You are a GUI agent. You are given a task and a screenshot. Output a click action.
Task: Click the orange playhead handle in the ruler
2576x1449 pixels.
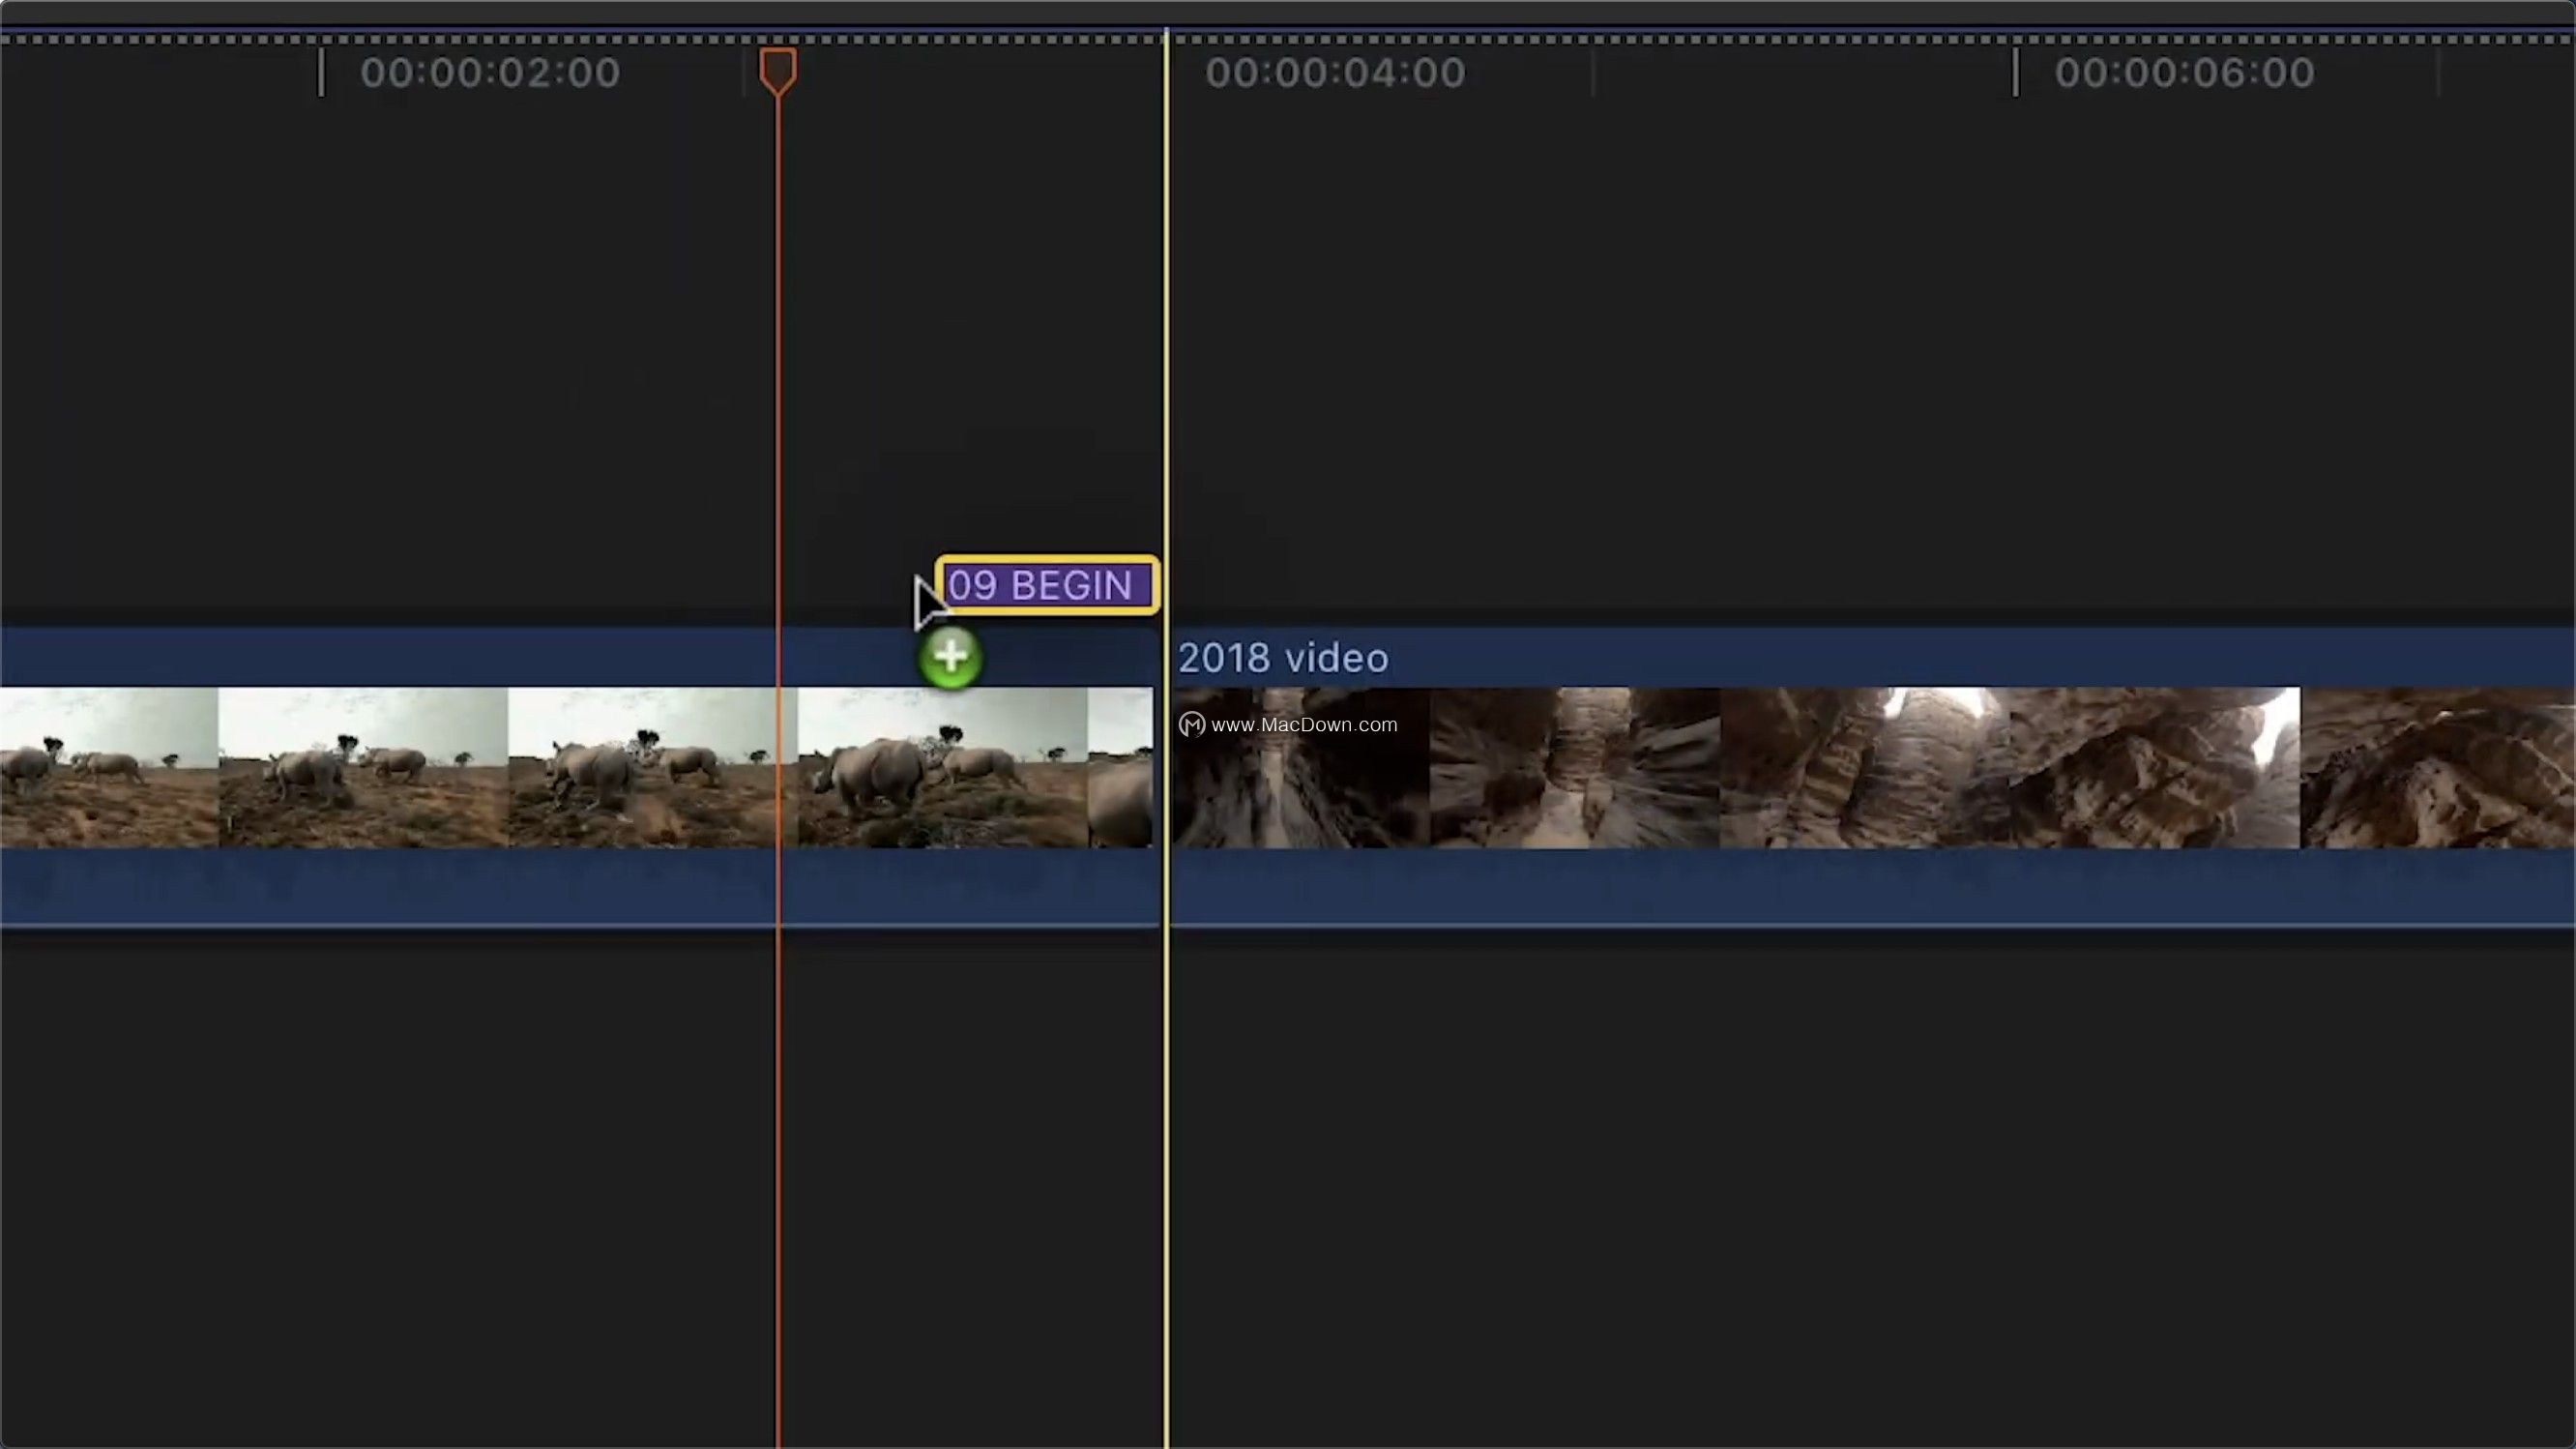point(778,70)
